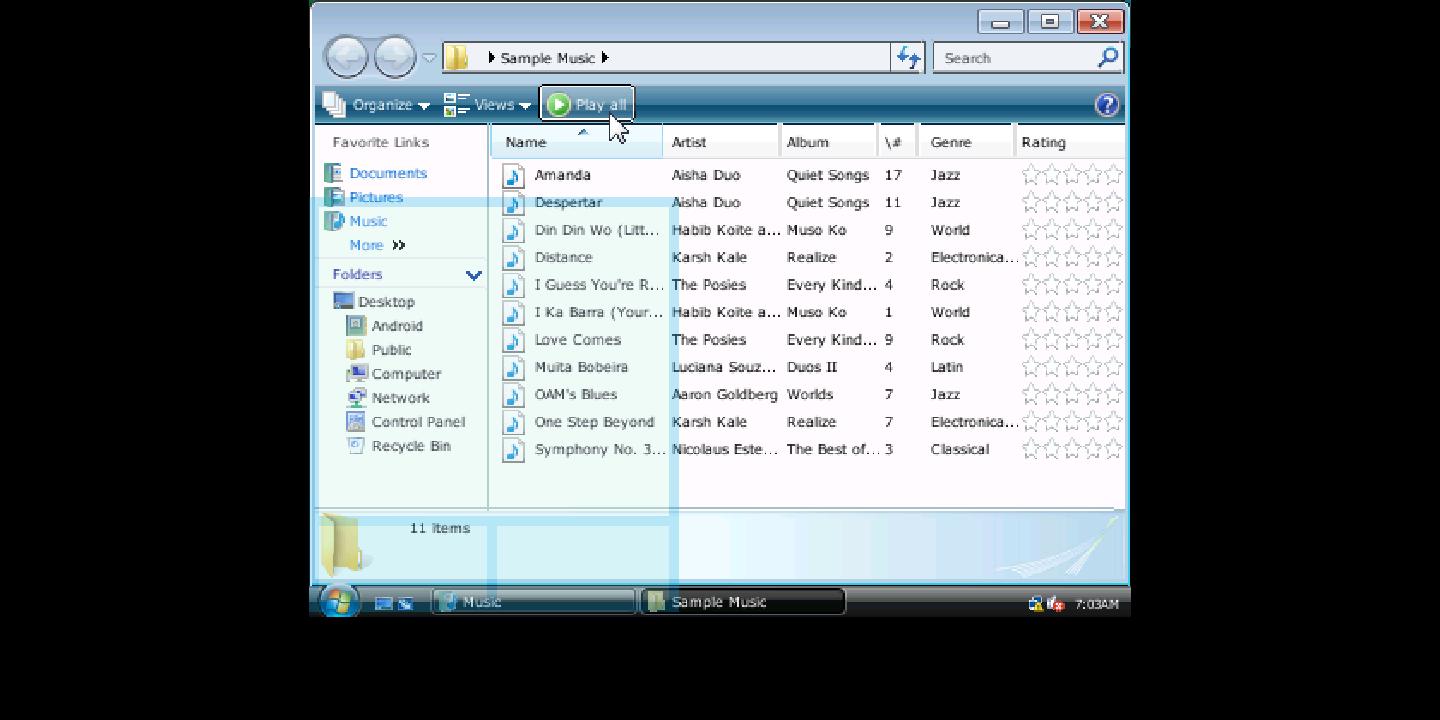Expand More favorite links
This screenshot has width=1440, height=720.
click(377, 246)
